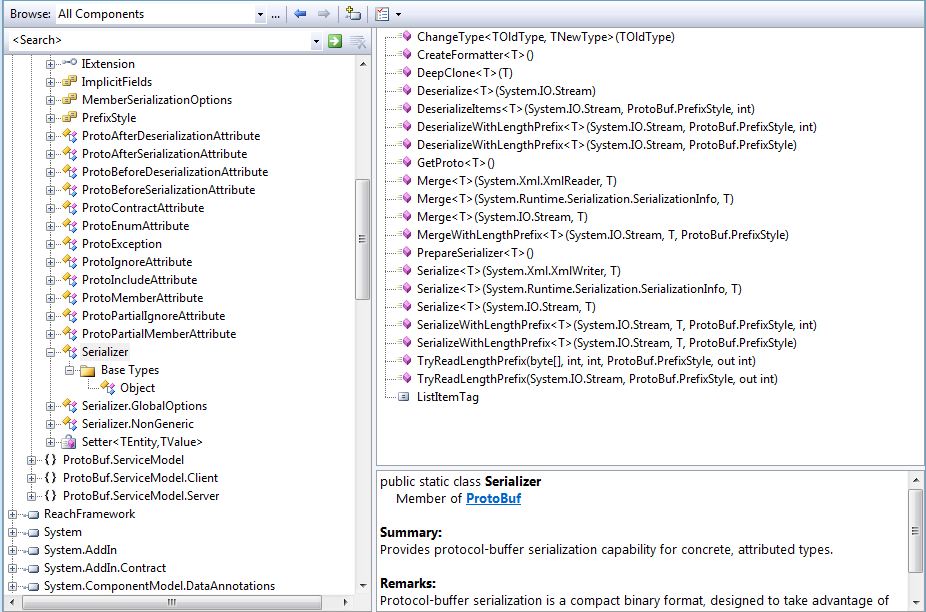Click the GetProto<T>() method icon
This screenshot has height=612, width=926.
click(x=406, y=162)
